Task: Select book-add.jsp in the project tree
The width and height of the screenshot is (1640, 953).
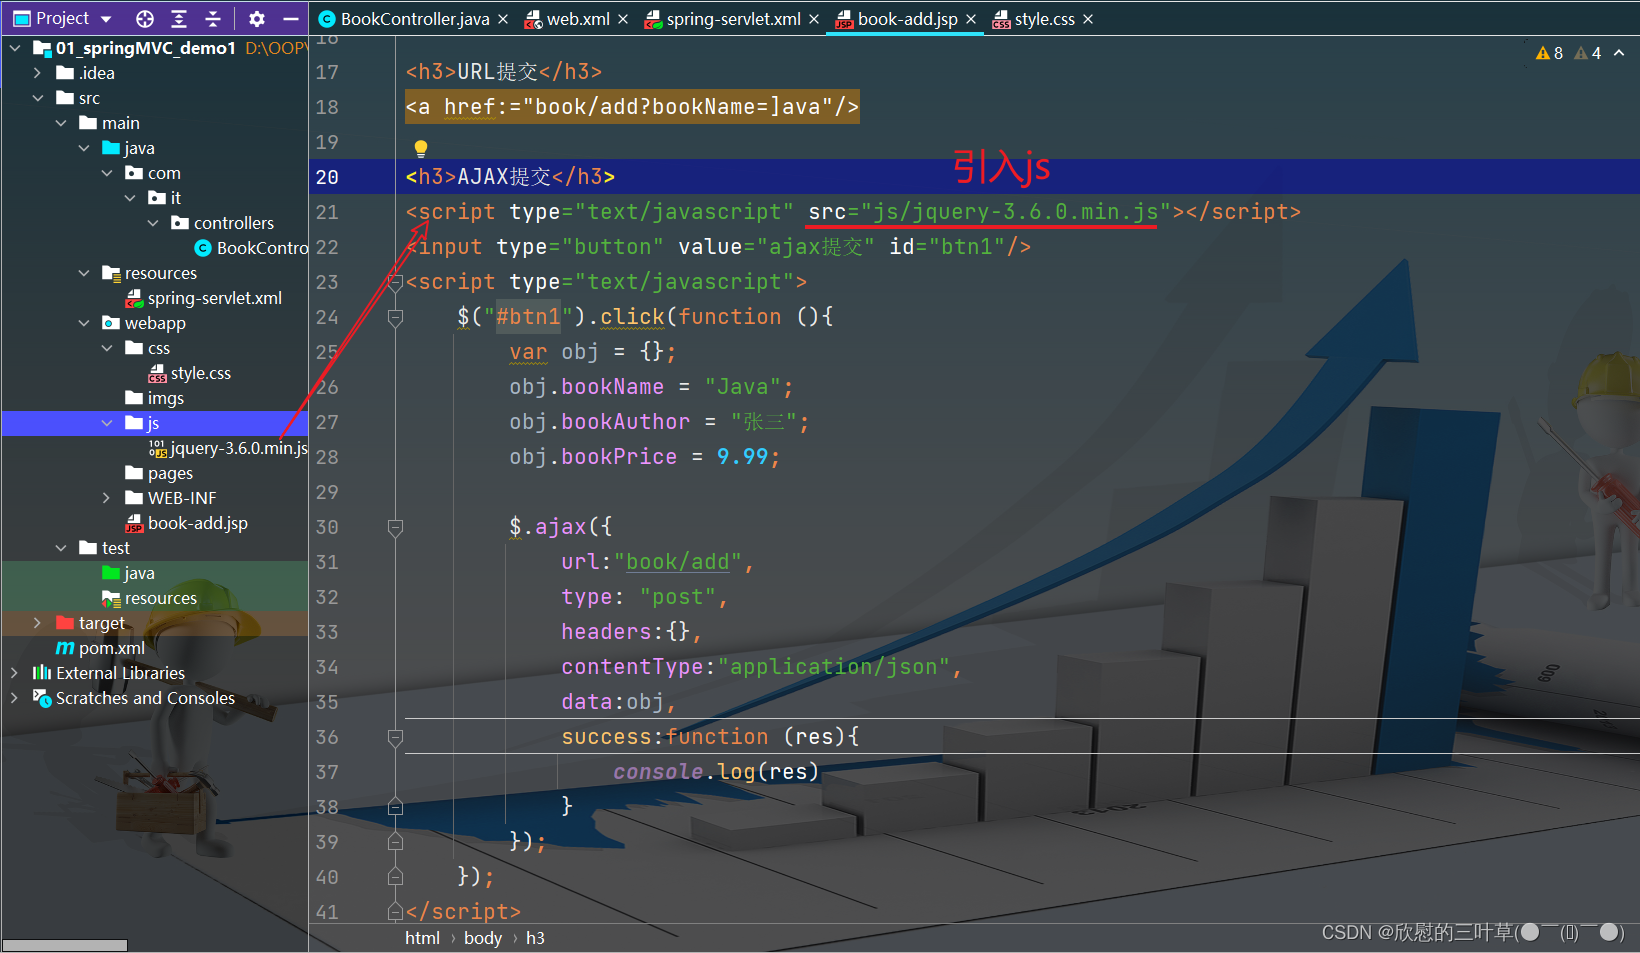Action: point(186,523)
